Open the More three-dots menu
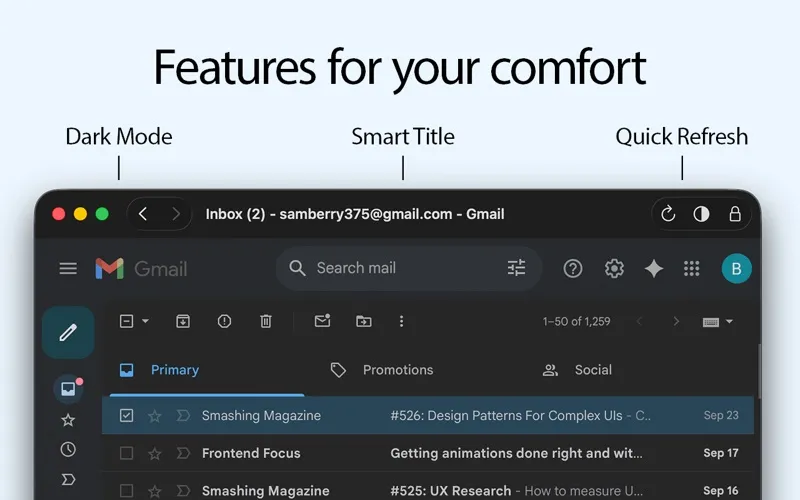This screenshot has height=500, width=800. coord(402,321)
